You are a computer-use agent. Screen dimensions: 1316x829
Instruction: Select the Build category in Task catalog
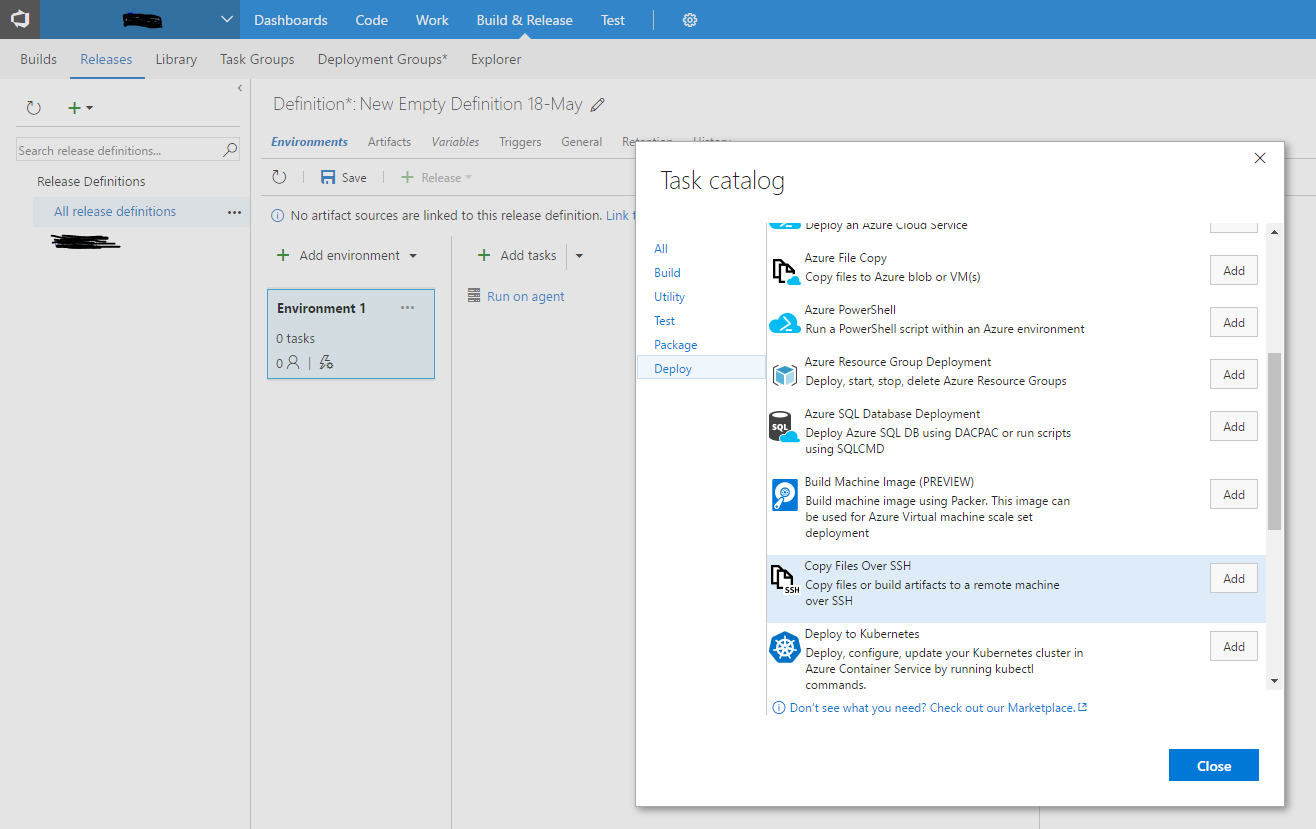coord(667,273)
